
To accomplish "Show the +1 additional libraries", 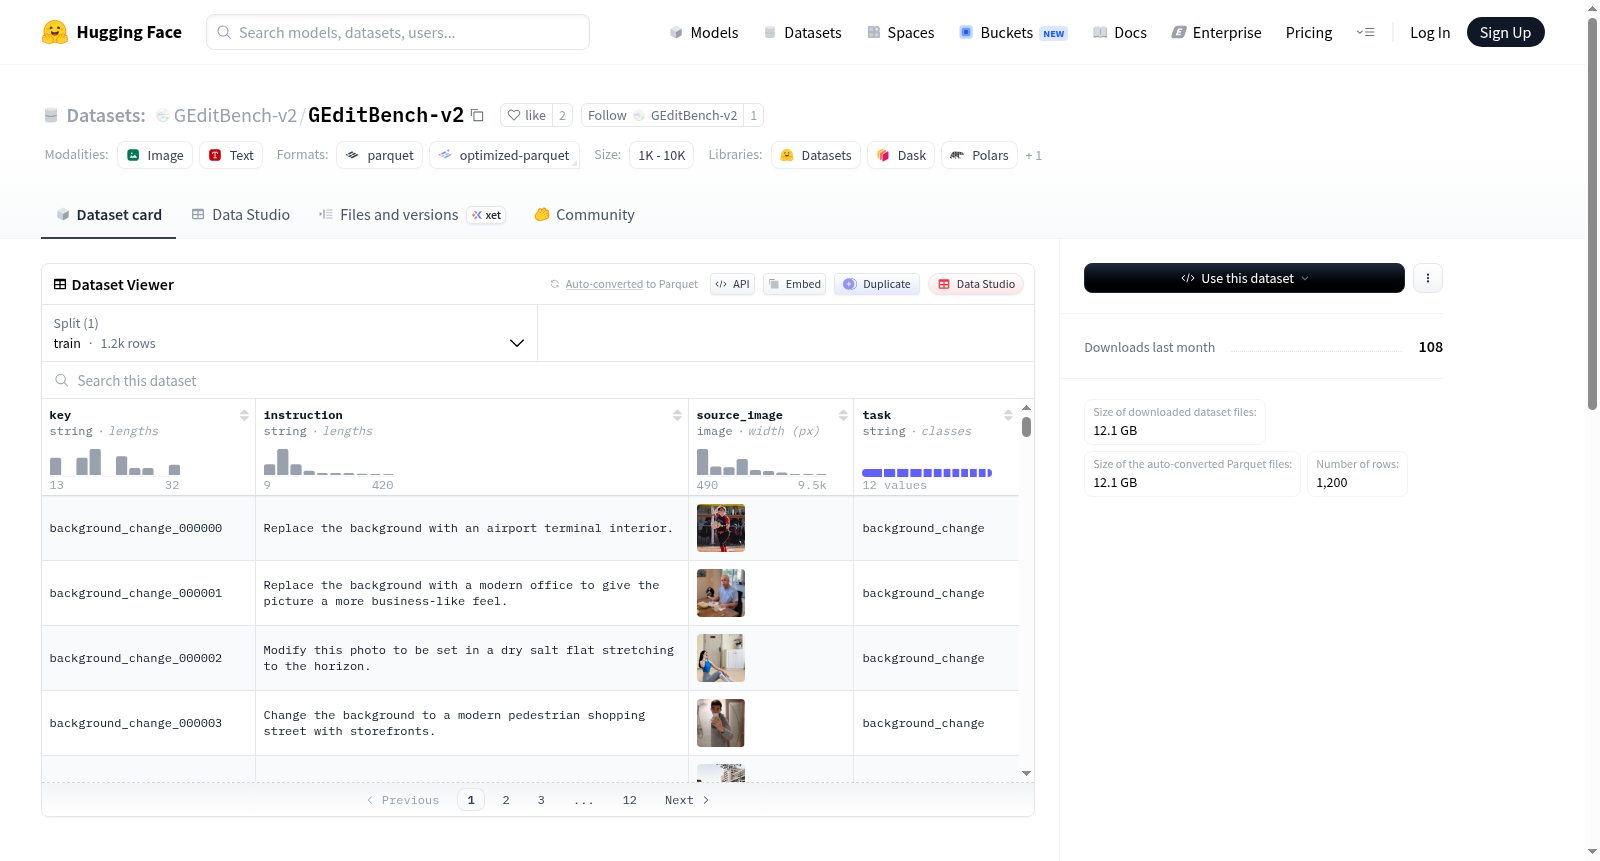I will tap(1034, 155).
